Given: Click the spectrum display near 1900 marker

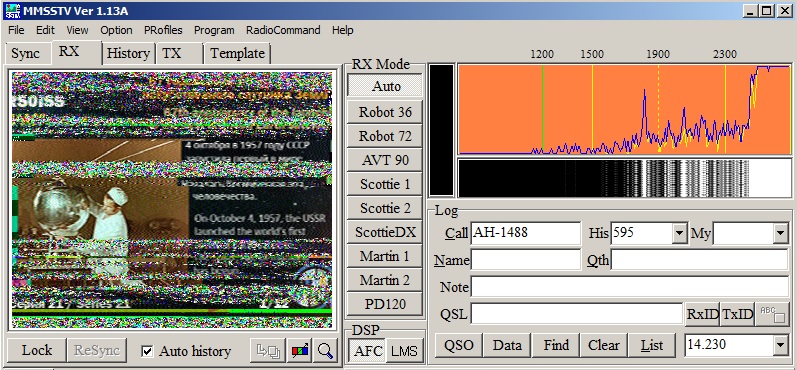Looking at the screenshot, I should pos(658,109).
